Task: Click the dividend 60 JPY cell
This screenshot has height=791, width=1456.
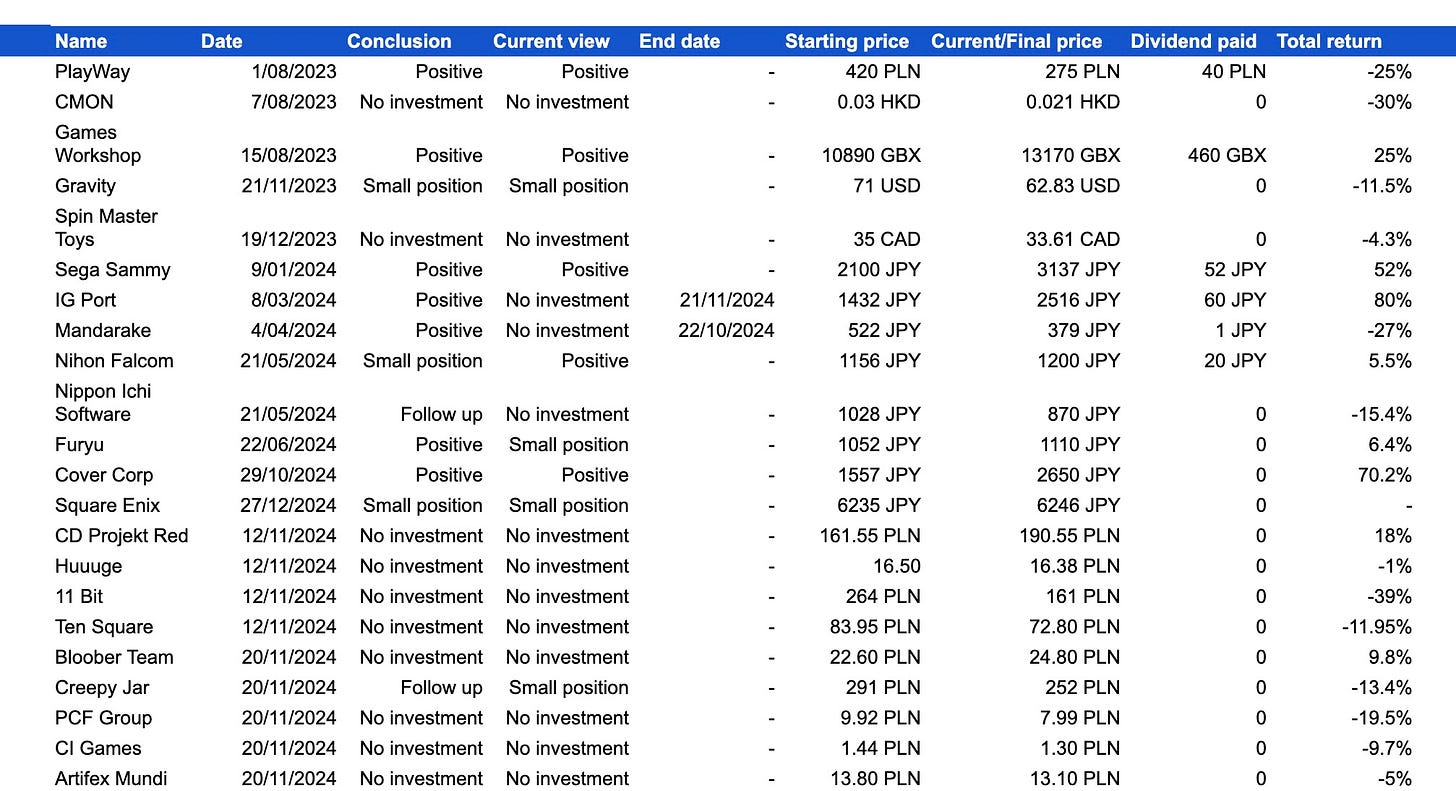Action: [x=1235, y=300]
